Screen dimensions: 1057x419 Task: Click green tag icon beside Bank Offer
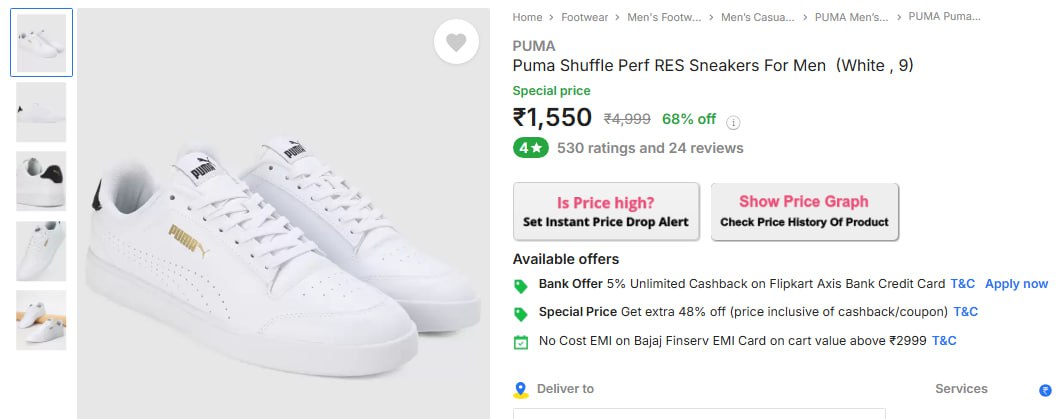coord(520,285)
